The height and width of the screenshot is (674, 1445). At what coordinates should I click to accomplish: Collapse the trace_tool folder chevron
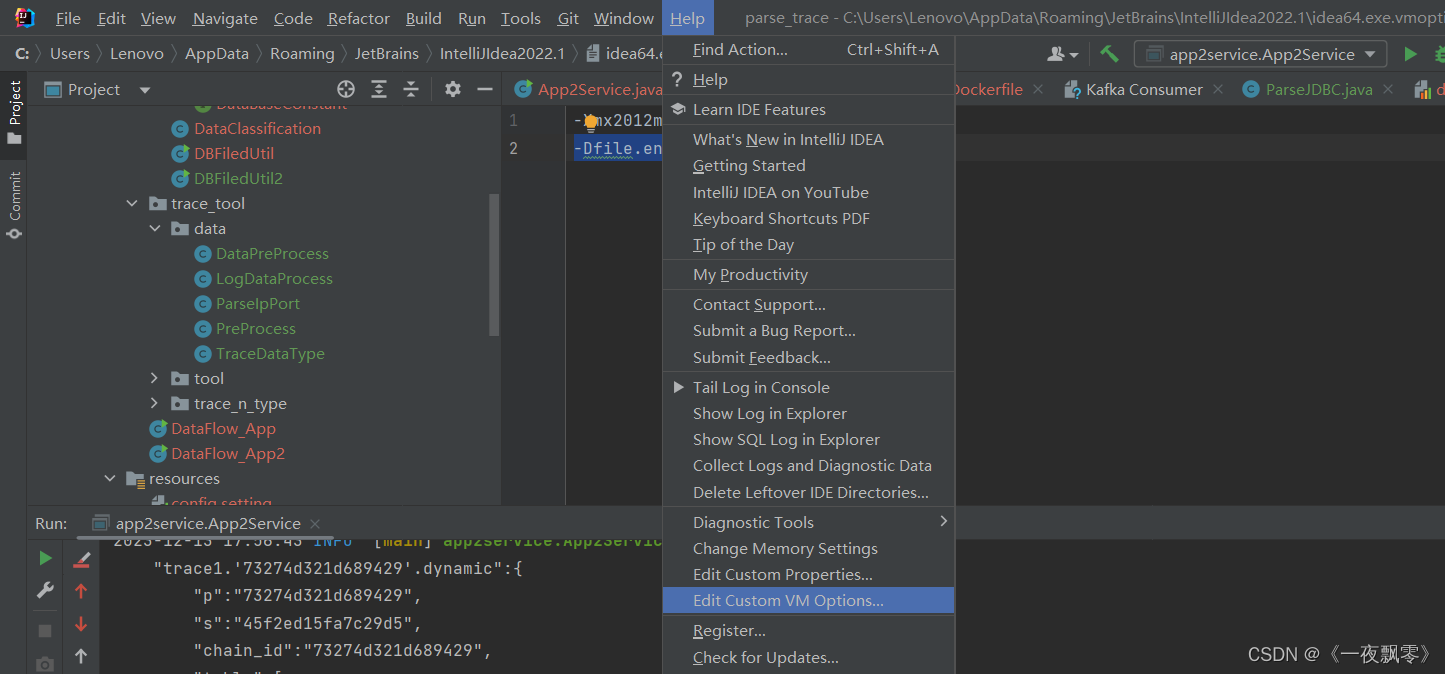pos(132,203)
